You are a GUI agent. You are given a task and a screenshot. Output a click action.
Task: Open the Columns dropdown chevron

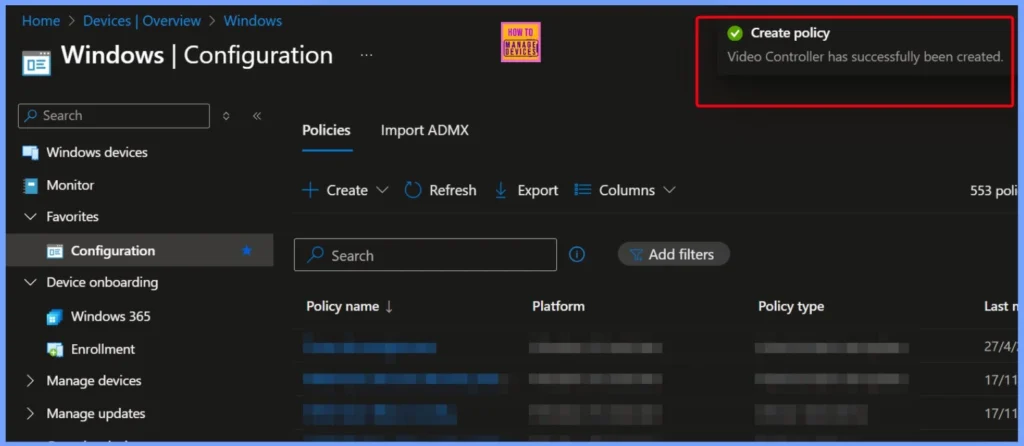[x=669, y=190]
